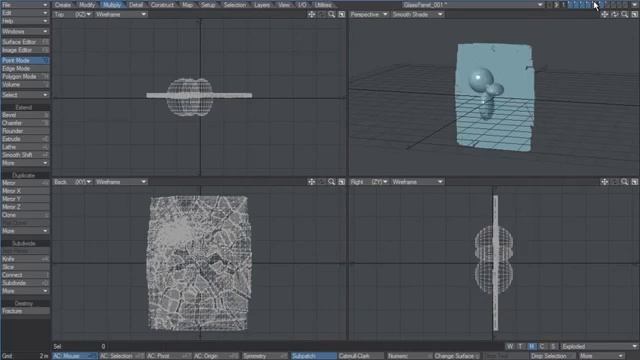Click the zoom magnifier icon of the Top viewport
Viewport: 640px width, 360px height.
[331, 14]
